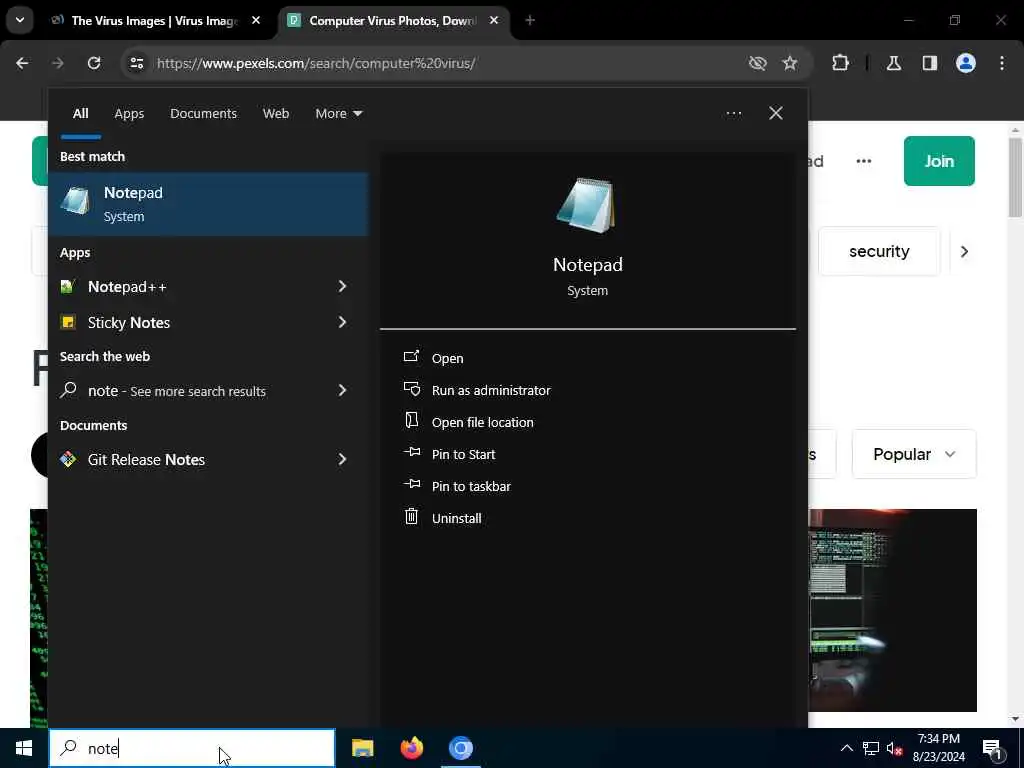
Task: Open the Windows Start menu
Action: click(24, 748)
